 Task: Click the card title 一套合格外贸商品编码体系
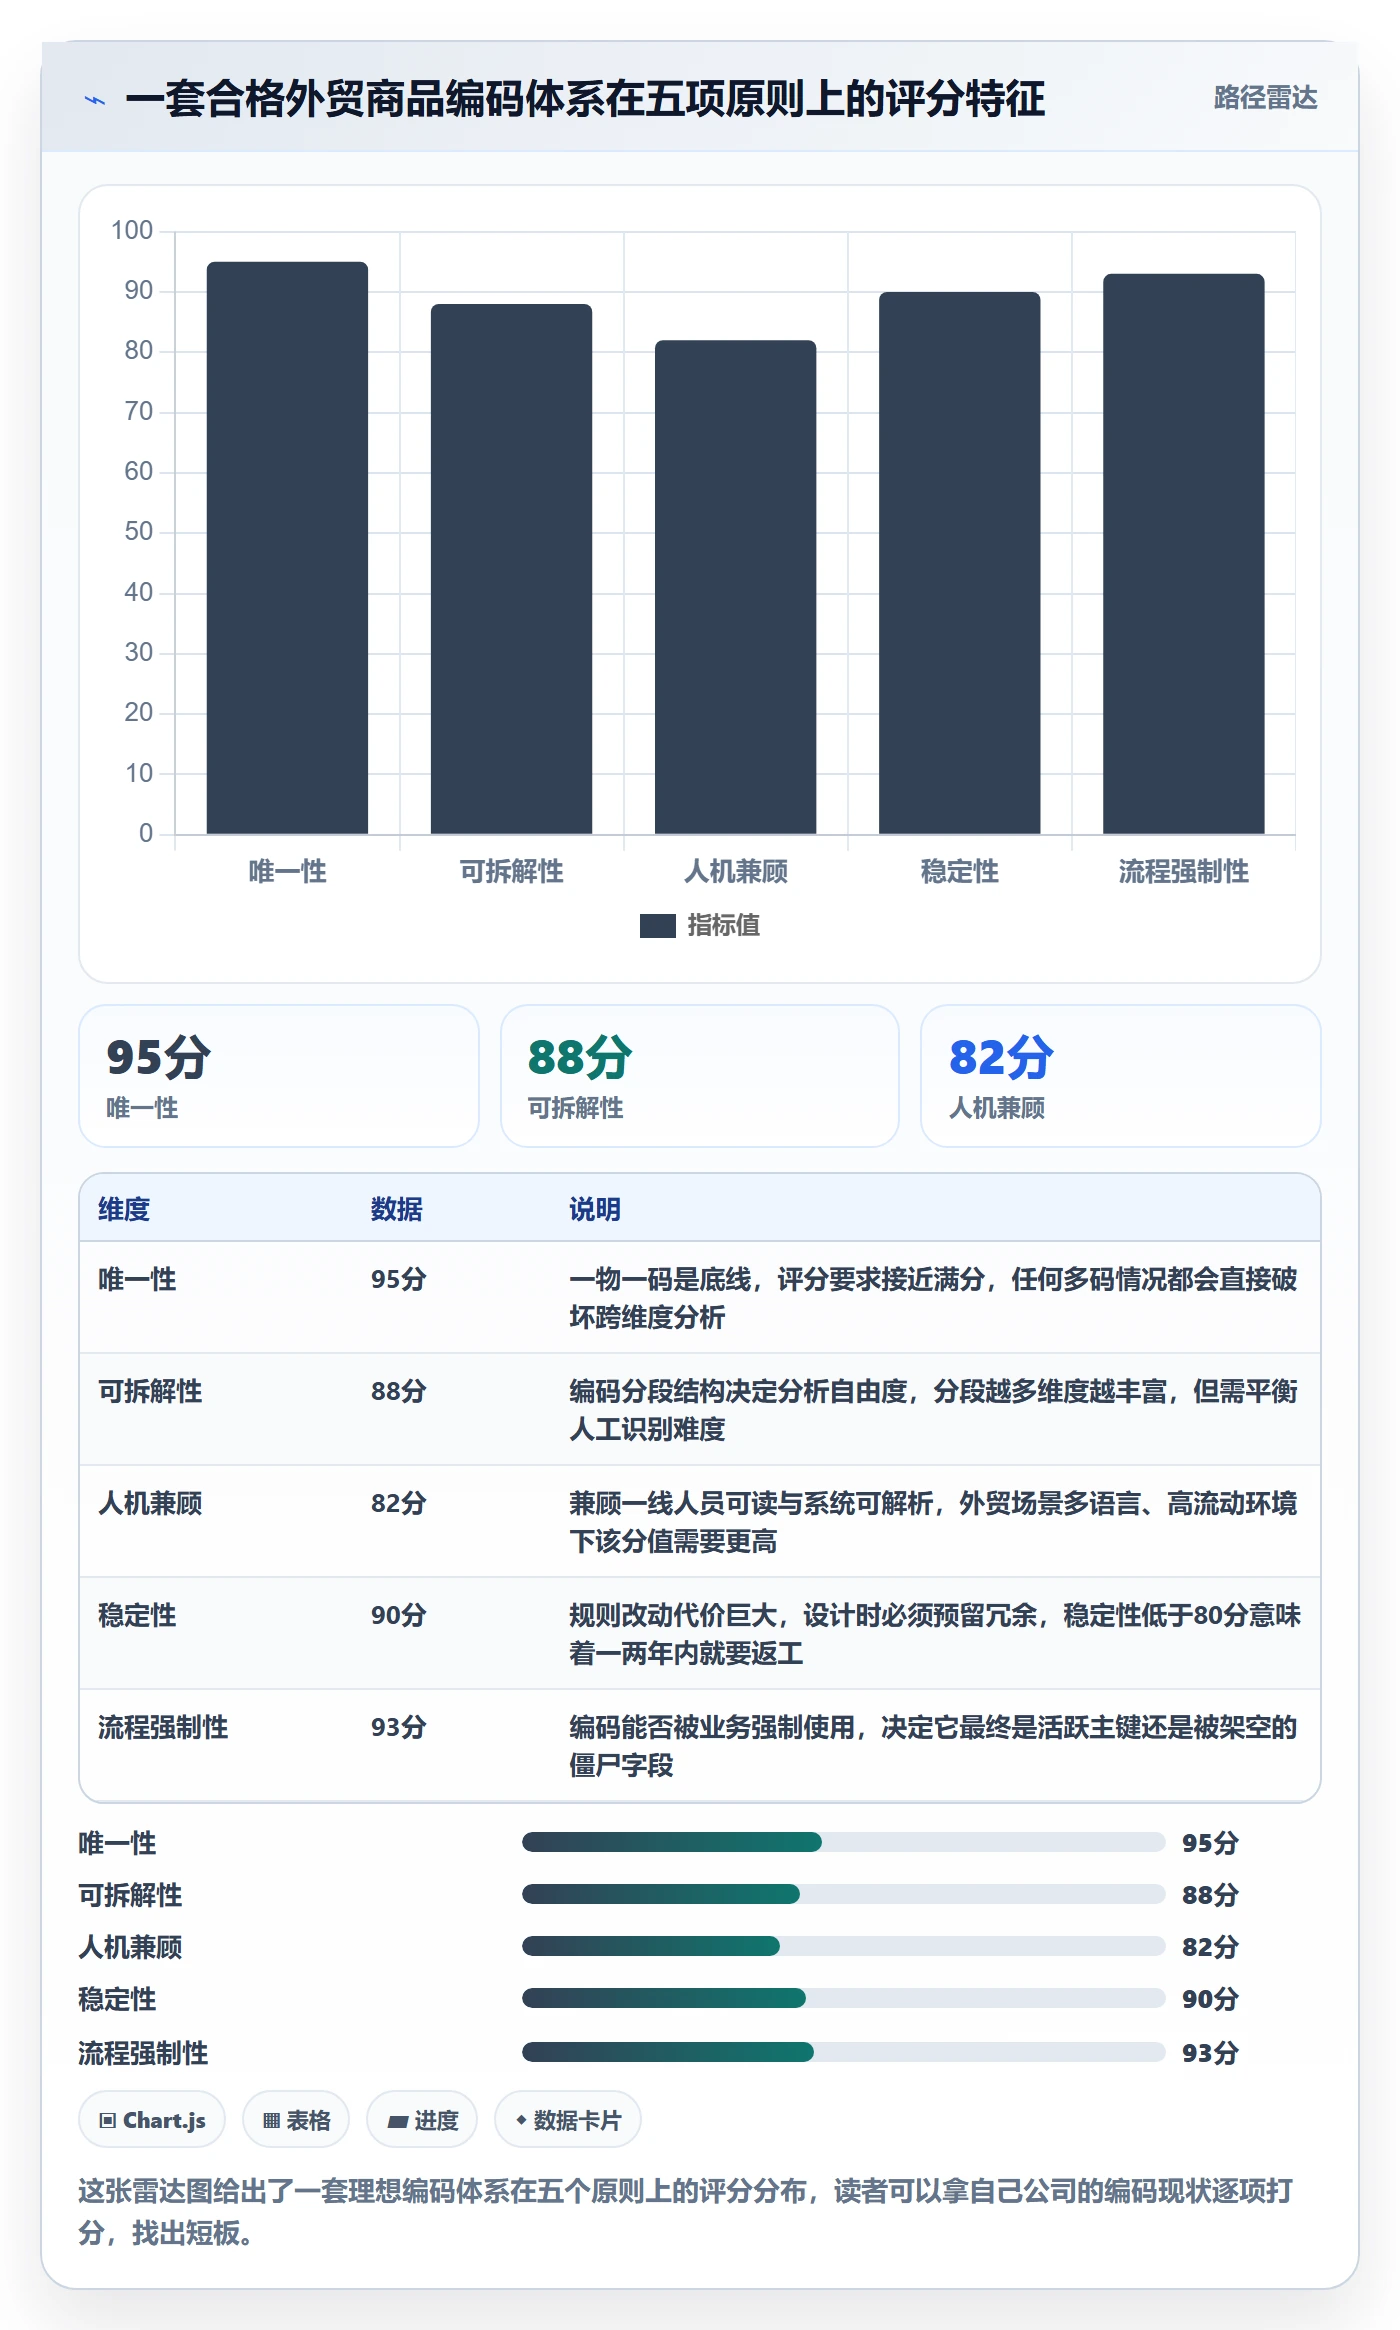(585, 99)
